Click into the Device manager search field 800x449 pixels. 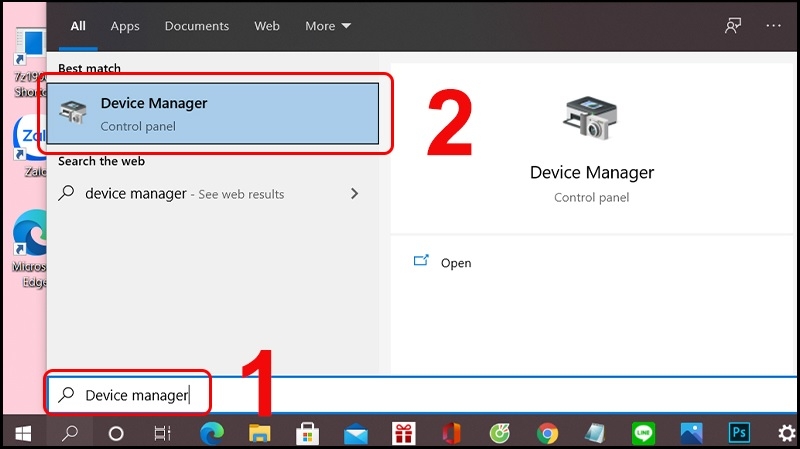tap(421, 395)
